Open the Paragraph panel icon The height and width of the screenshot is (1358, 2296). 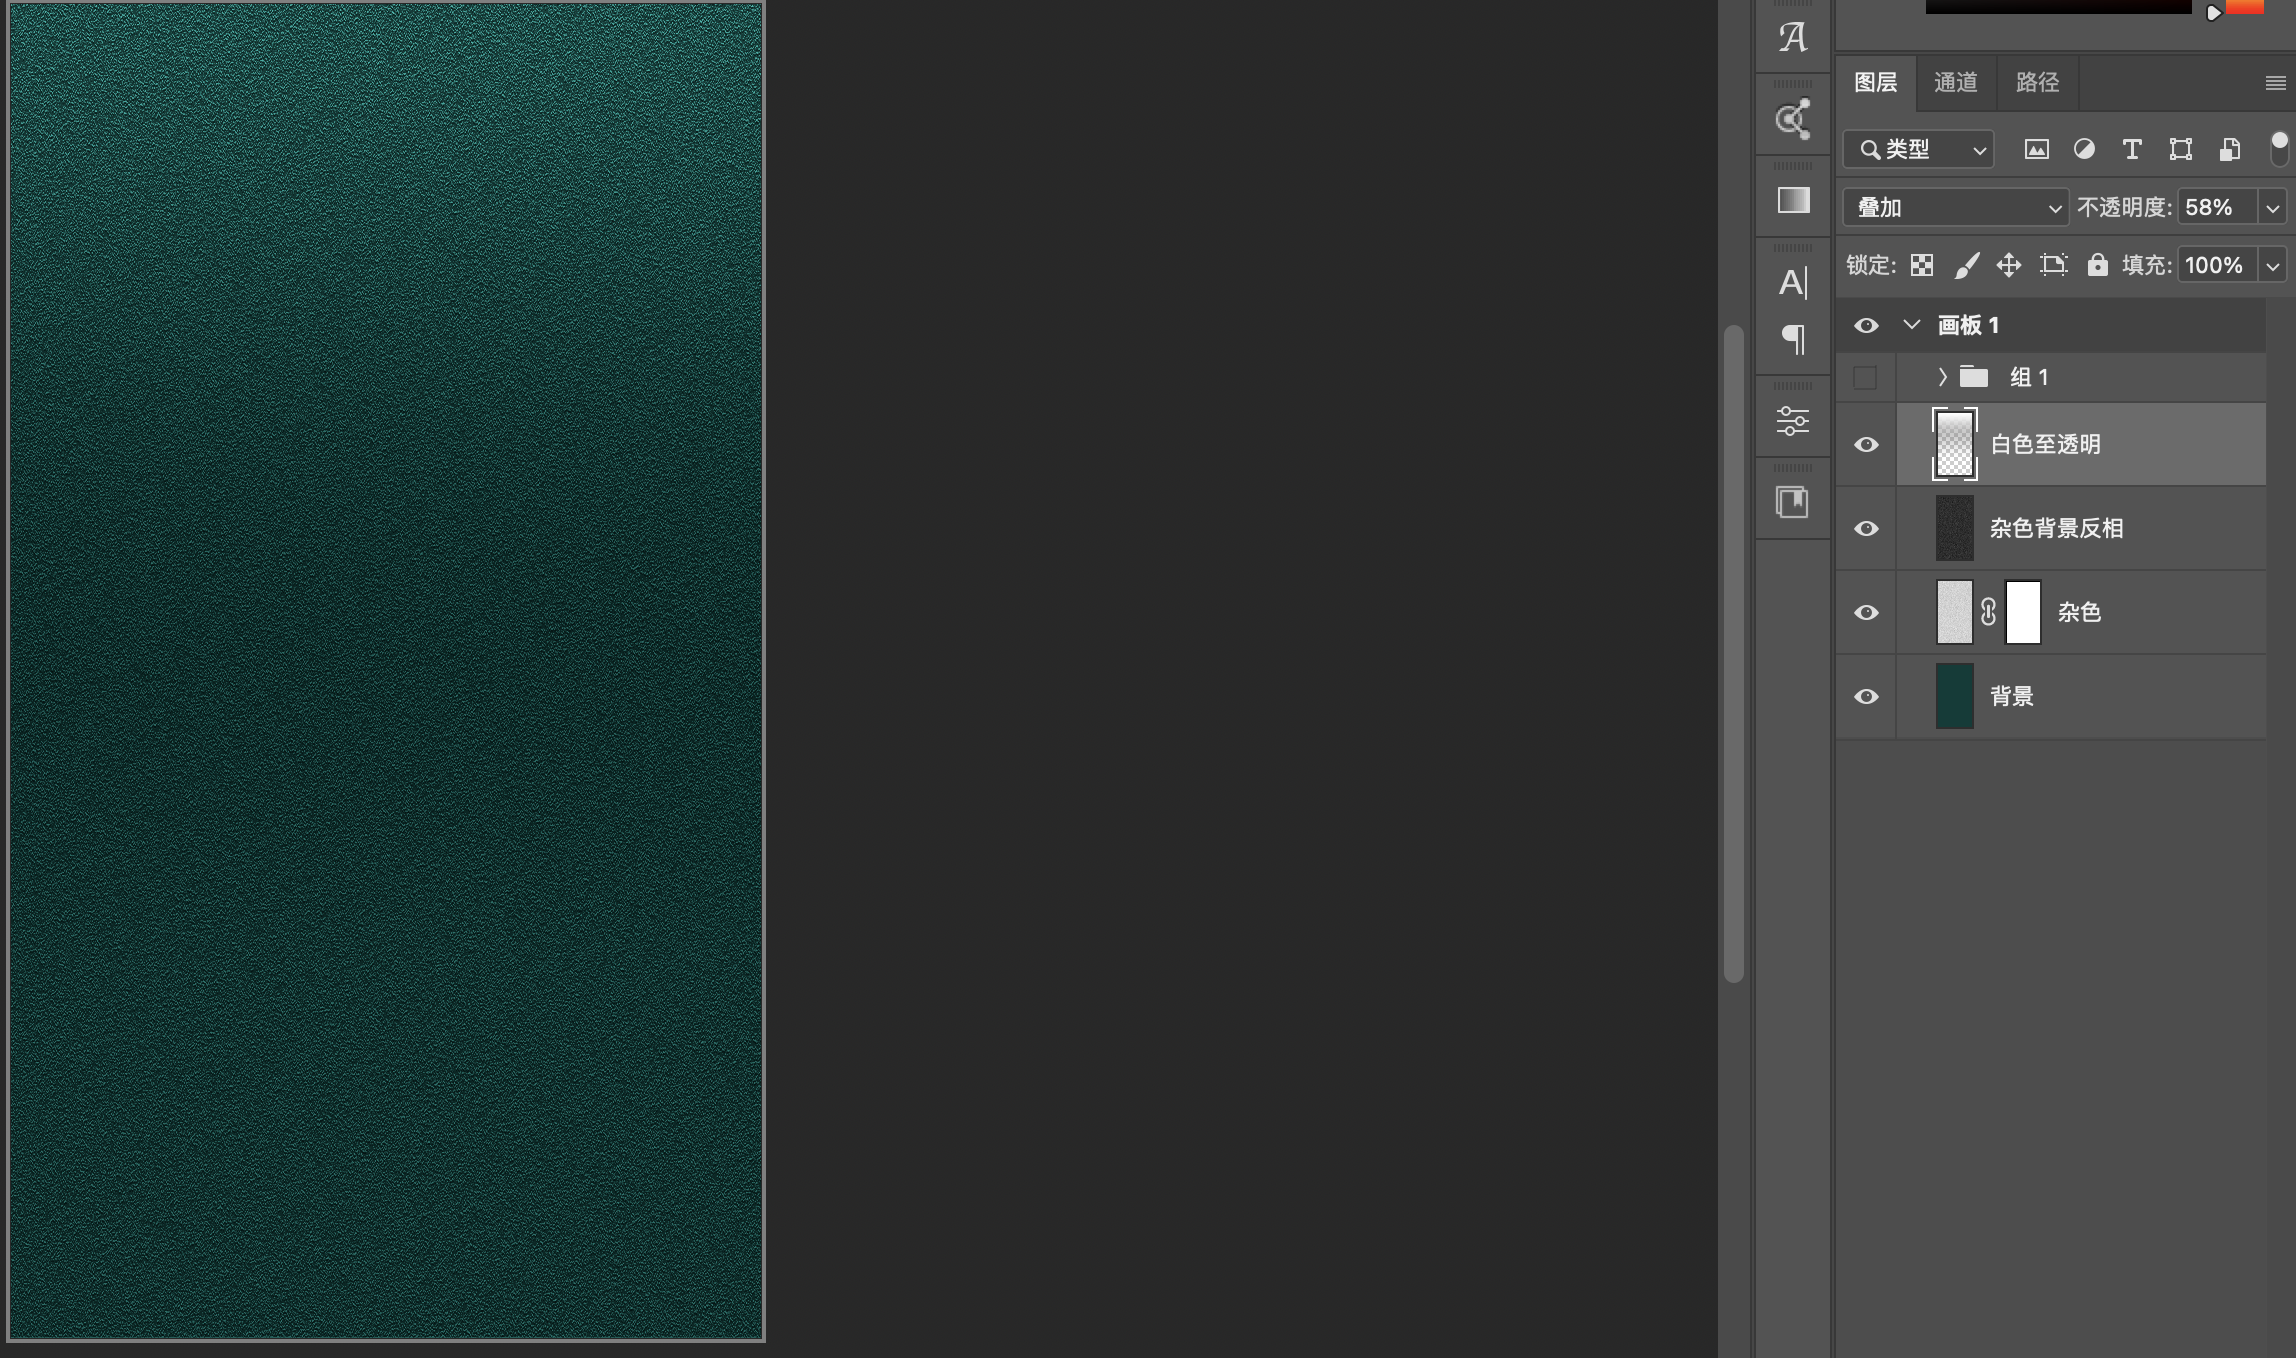pyautogui.click(x=1793, y=340)
